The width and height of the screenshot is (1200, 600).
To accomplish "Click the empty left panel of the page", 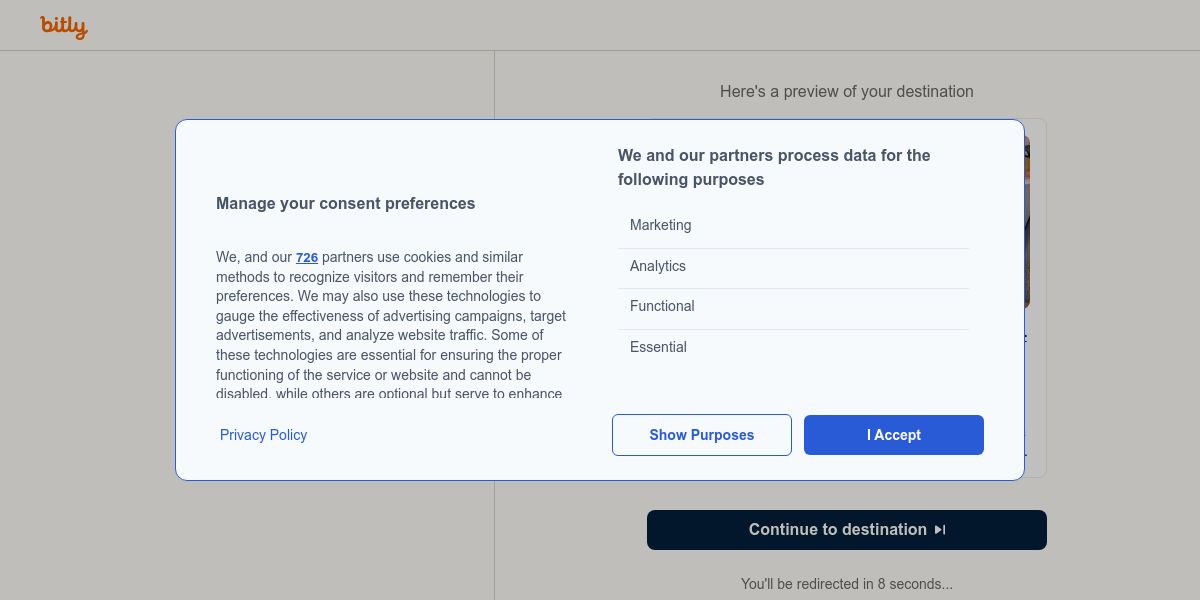I will 250,540.
